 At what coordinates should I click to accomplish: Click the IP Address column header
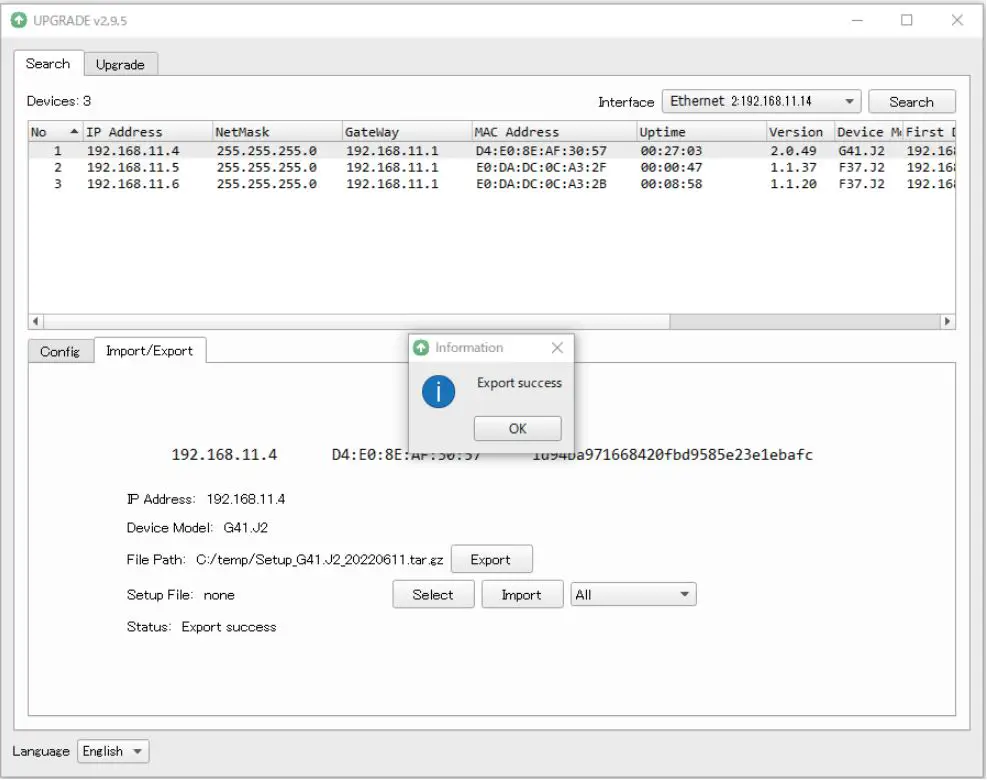pyautogui.click(x=148, y=132)
